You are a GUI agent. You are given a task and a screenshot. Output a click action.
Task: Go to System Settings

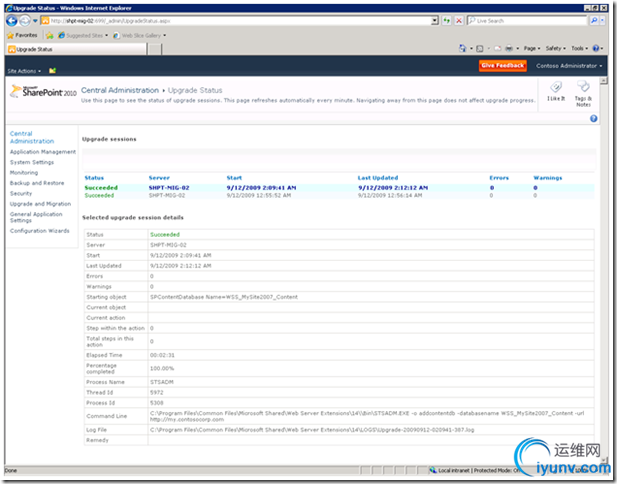point(32,162)
